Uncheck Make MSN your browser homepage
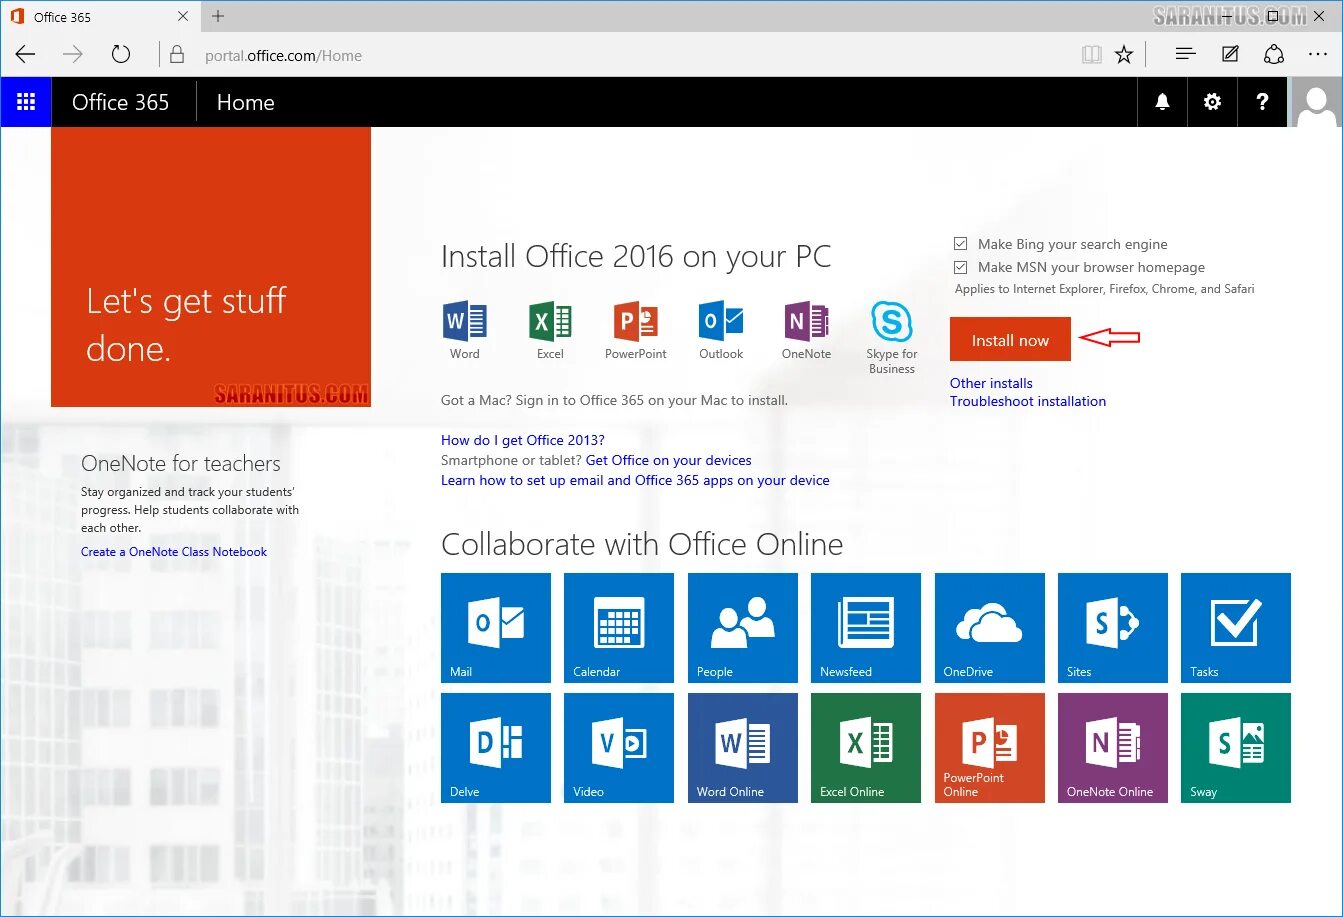The width and height of the screenshot is (1343, 917). (961, 267)
